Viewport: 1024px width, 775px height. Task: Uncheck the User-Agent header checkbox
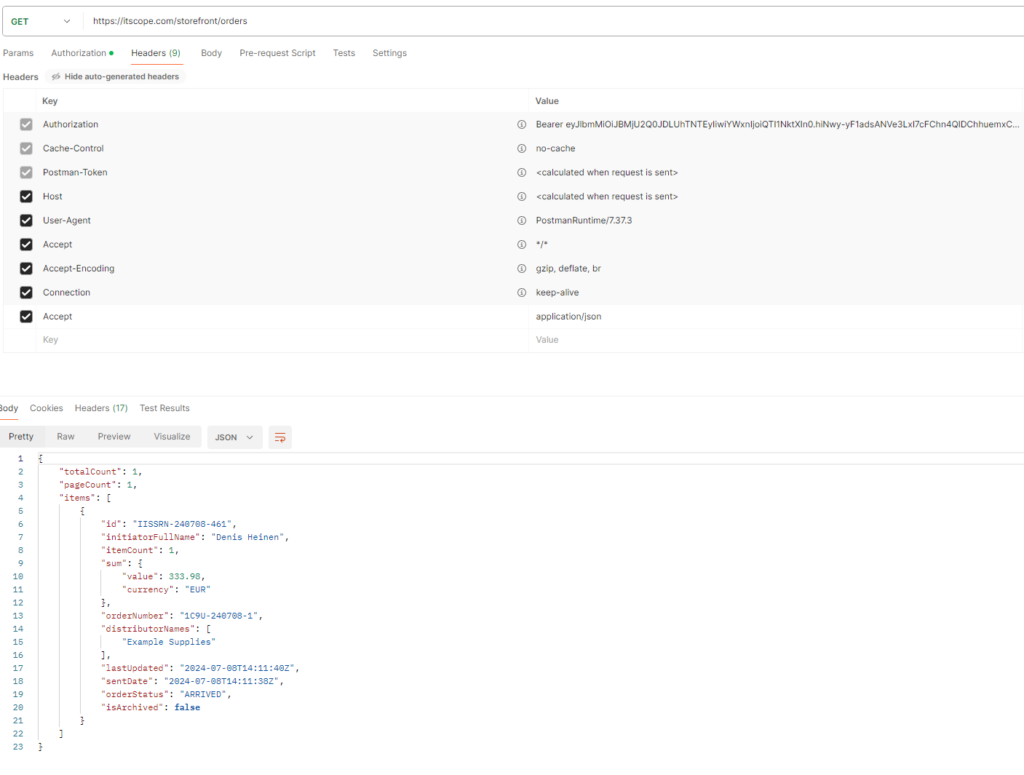coord(26,221)
